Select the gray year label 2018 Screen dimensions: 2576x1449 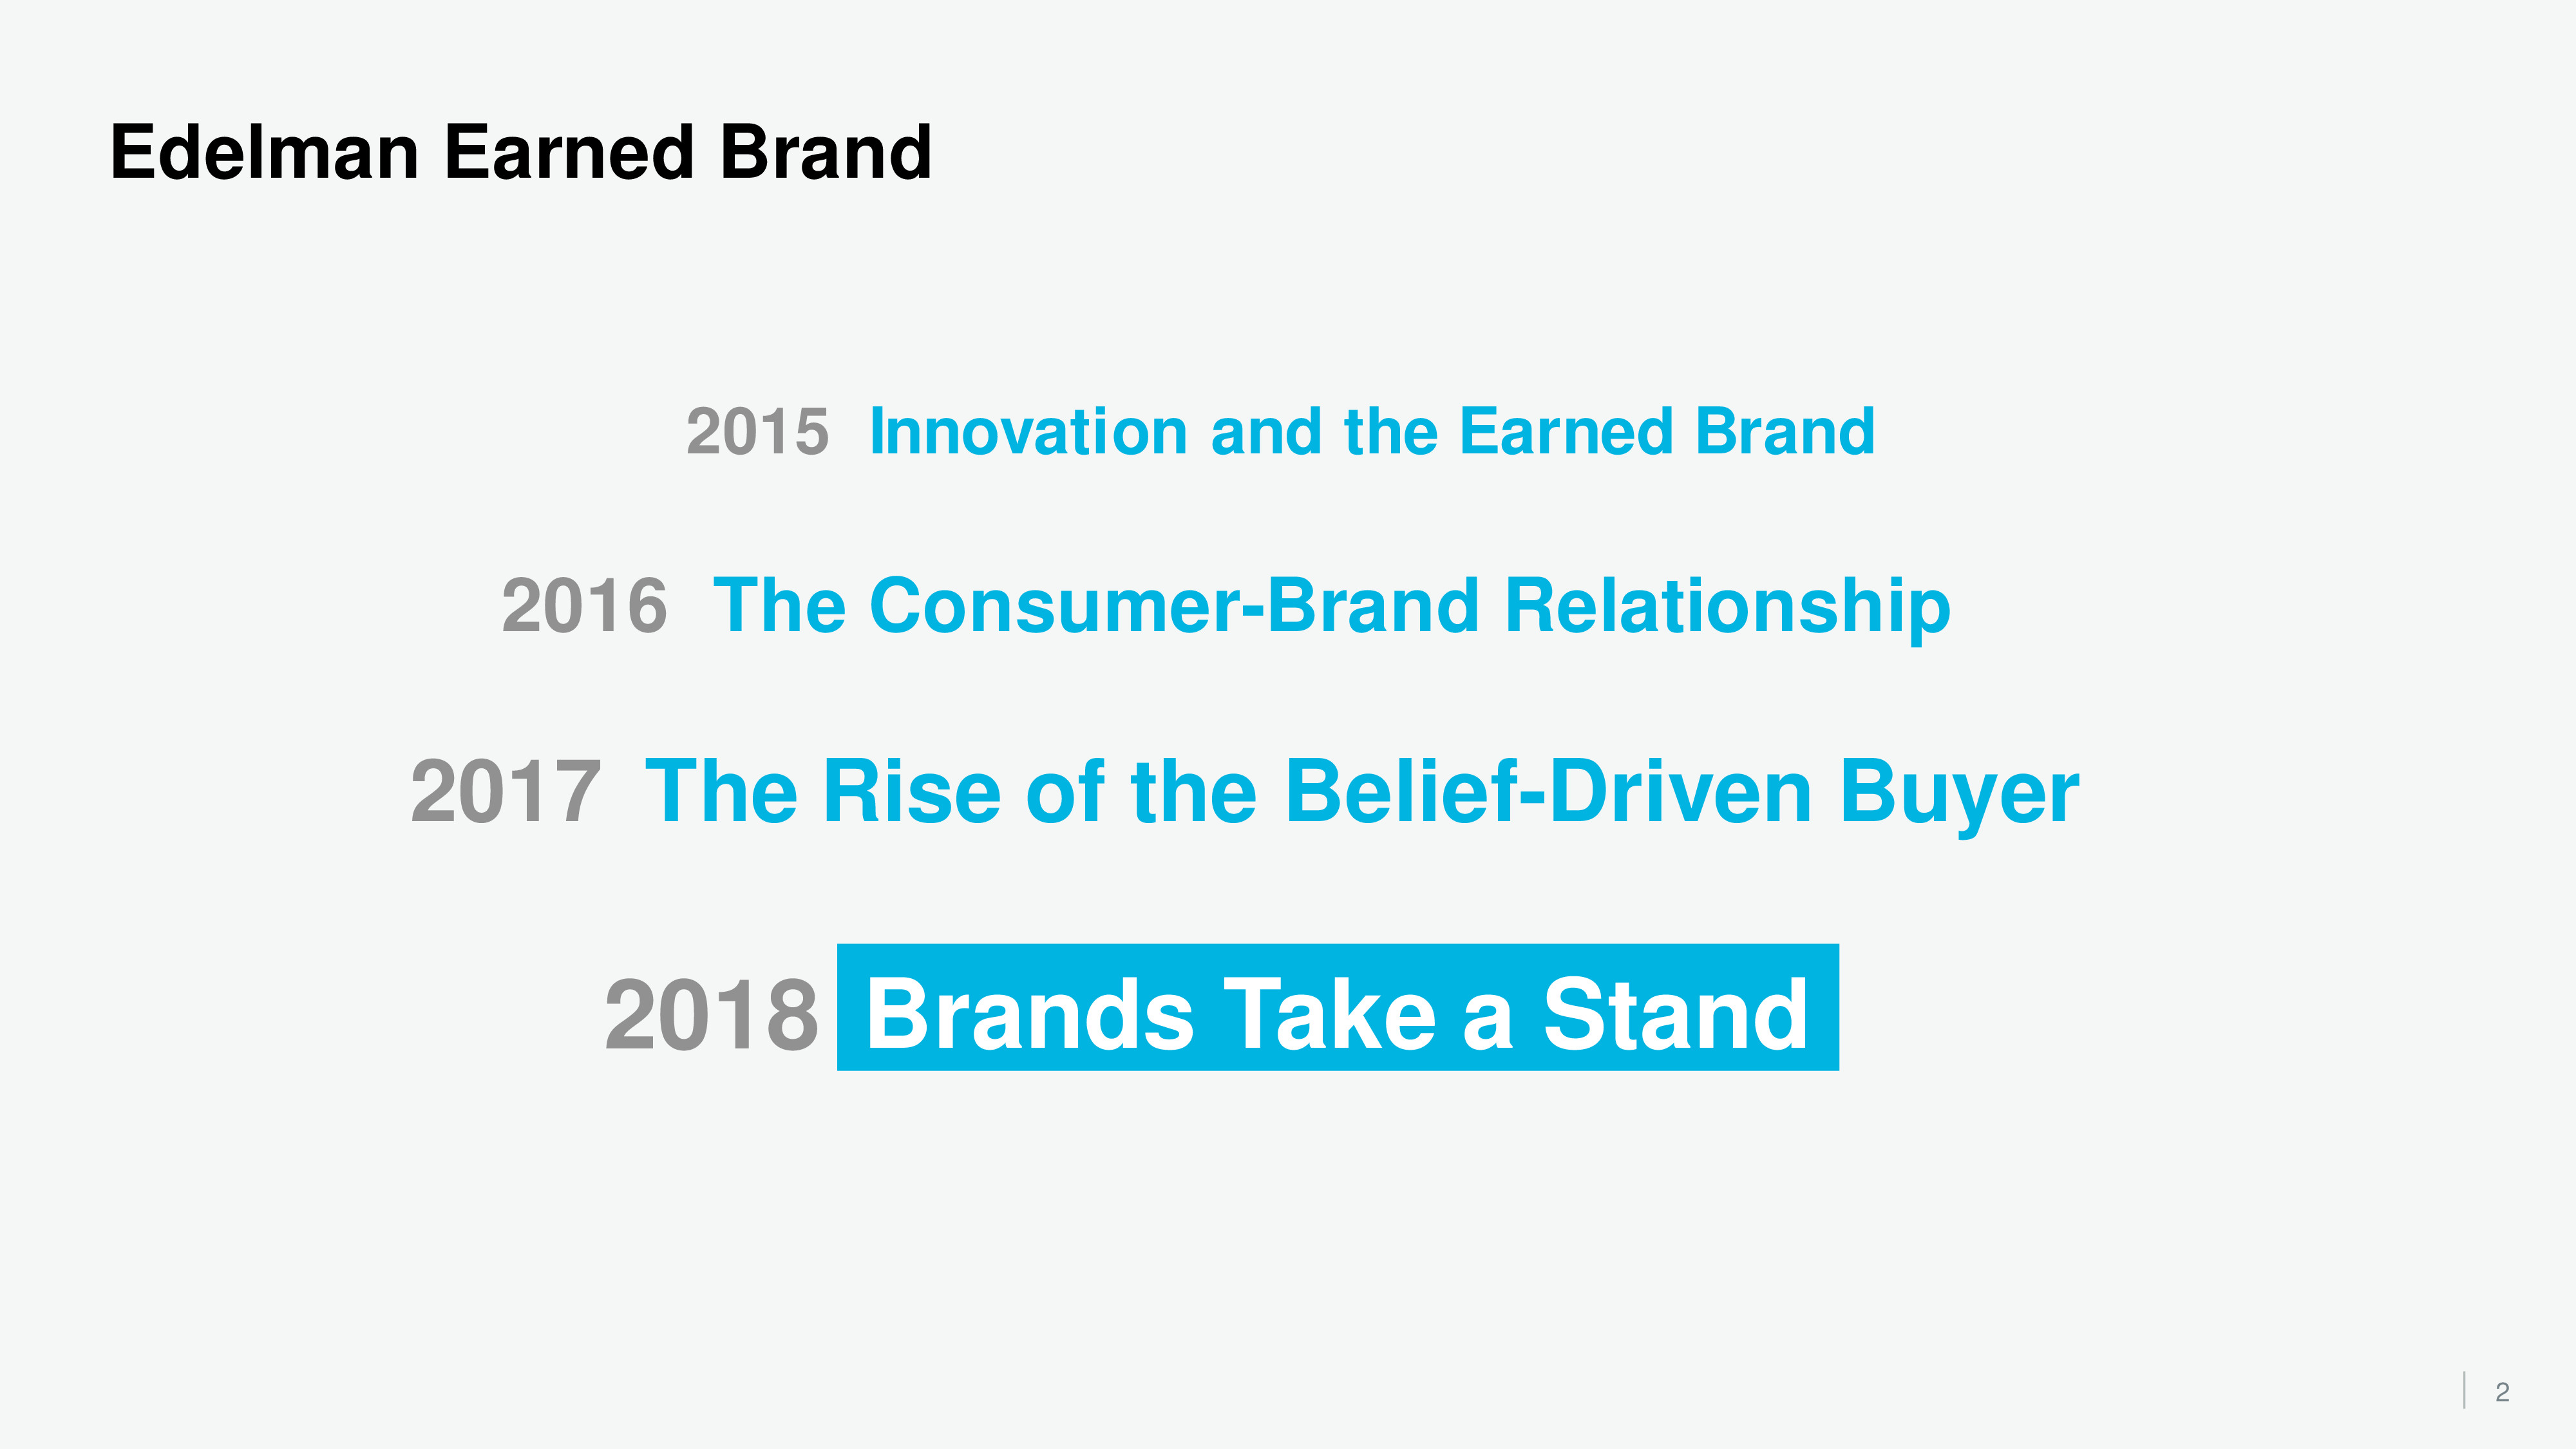pyautogui.click(x=711, y=1016)
